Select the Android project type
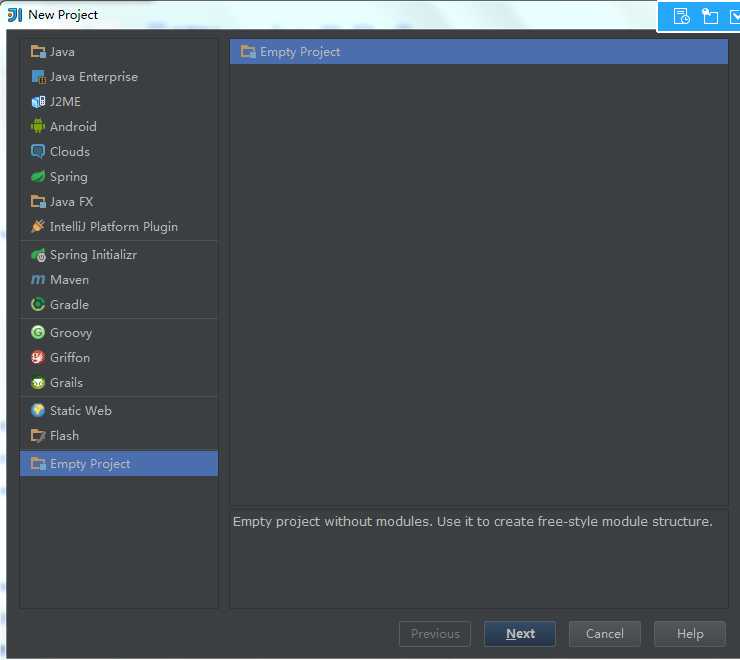This screenshot has width=740, height=660. point(119,127)
